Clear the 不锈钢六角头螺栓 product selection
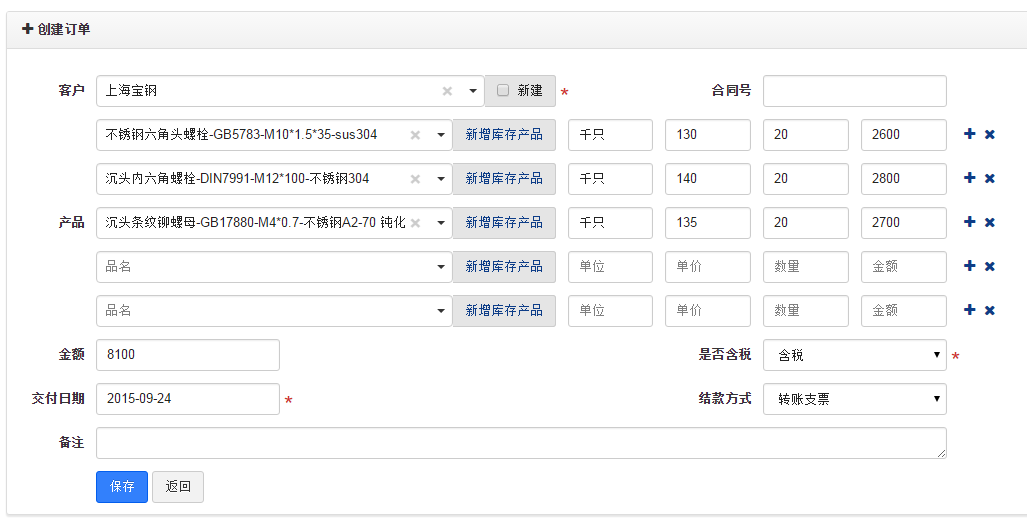The image size is (1027, 530). [x=415, y=135]
